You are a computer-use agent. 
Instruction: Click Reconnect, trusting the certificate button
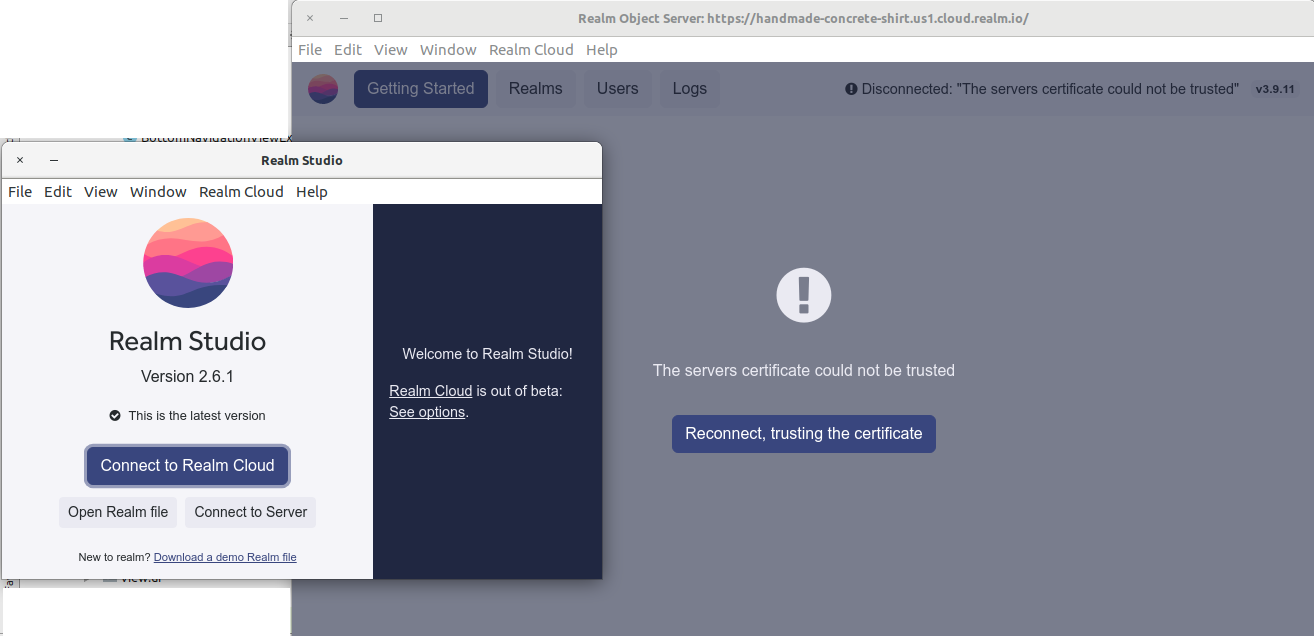point(804,434)
